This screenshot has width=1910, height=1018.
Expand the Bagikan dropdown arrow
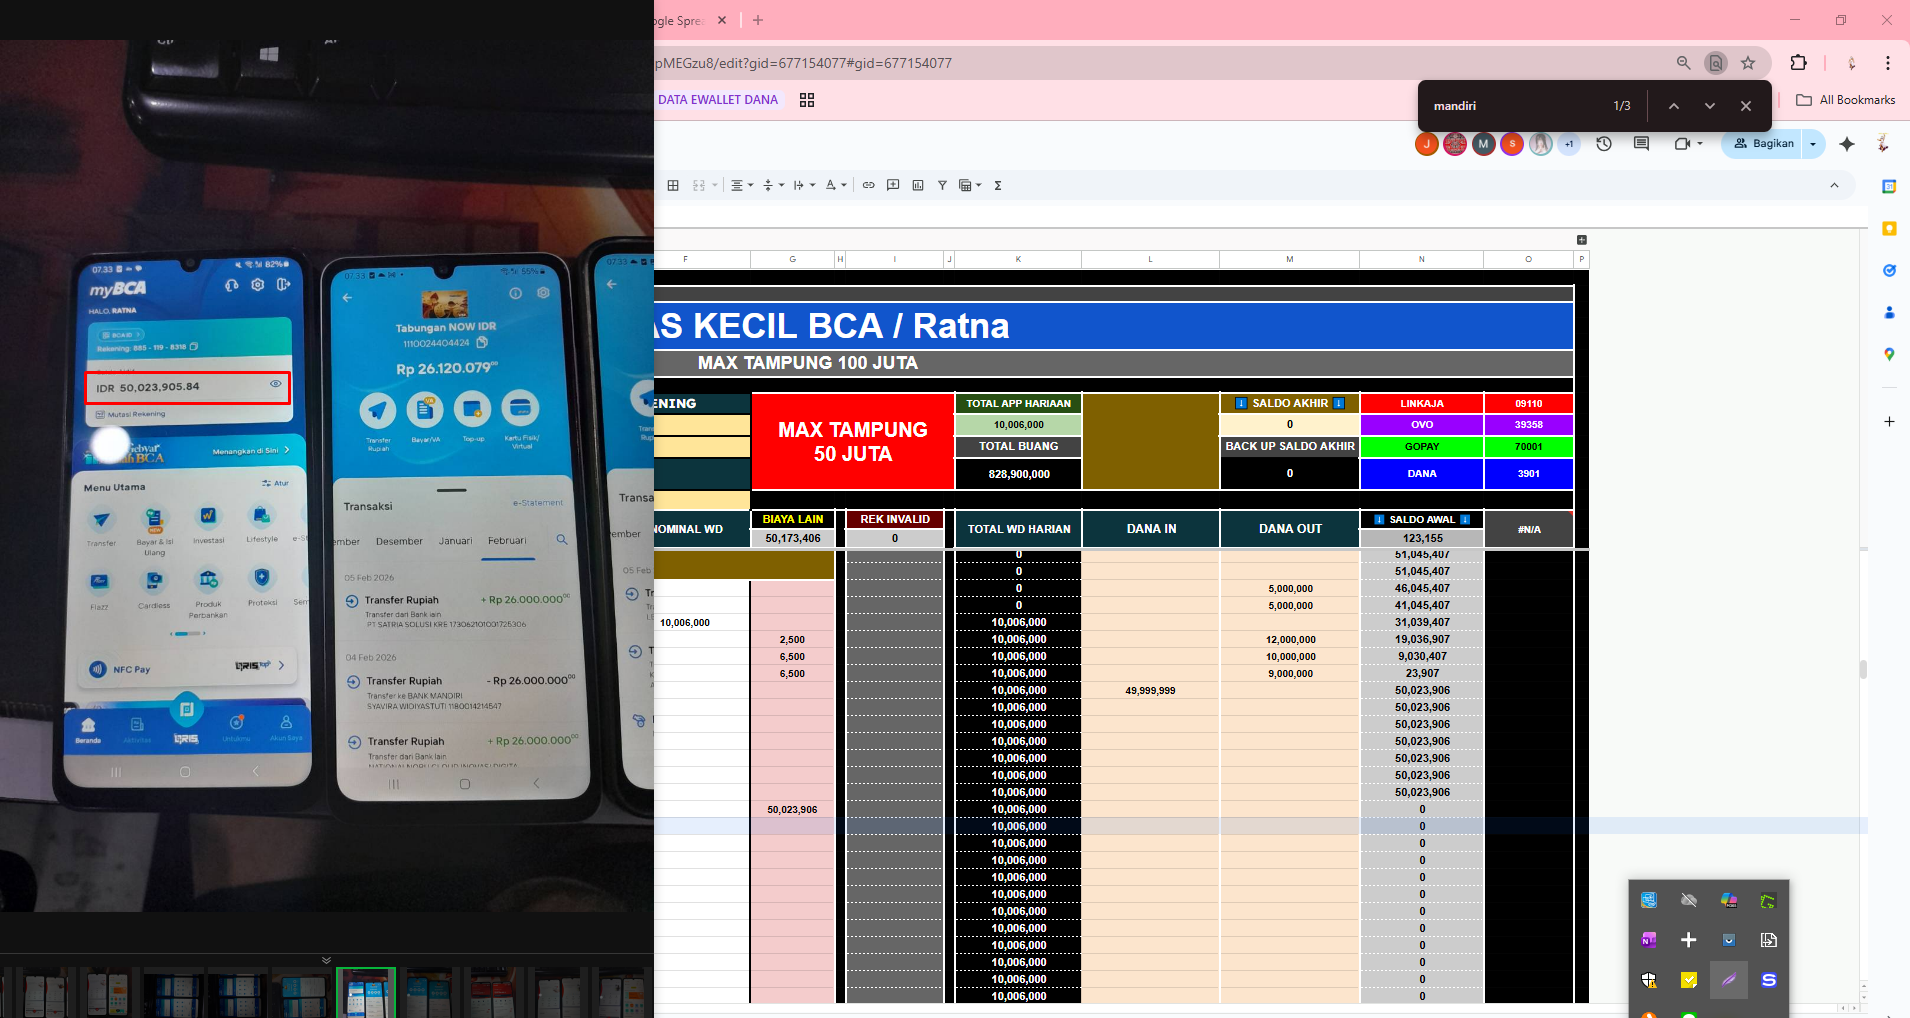coord(1814,144)
